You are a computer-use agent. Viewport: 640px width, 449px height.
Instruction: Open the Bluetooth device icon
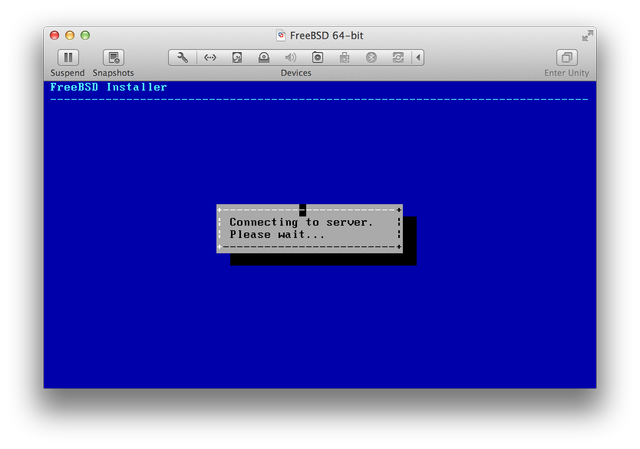(x=371, y=58)
